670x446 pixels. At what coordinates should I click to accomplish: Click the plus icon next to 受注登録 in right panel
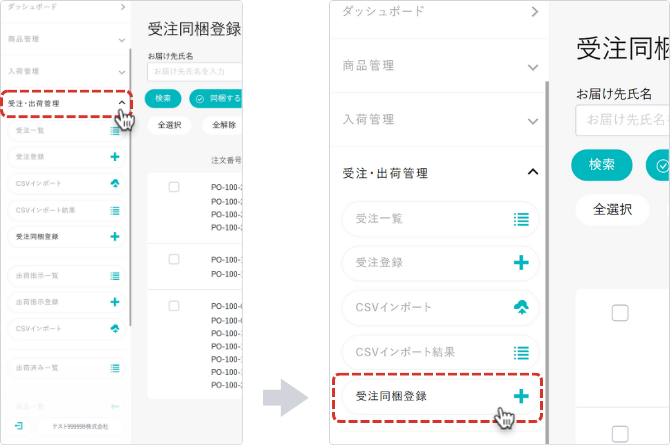point(521,263)
